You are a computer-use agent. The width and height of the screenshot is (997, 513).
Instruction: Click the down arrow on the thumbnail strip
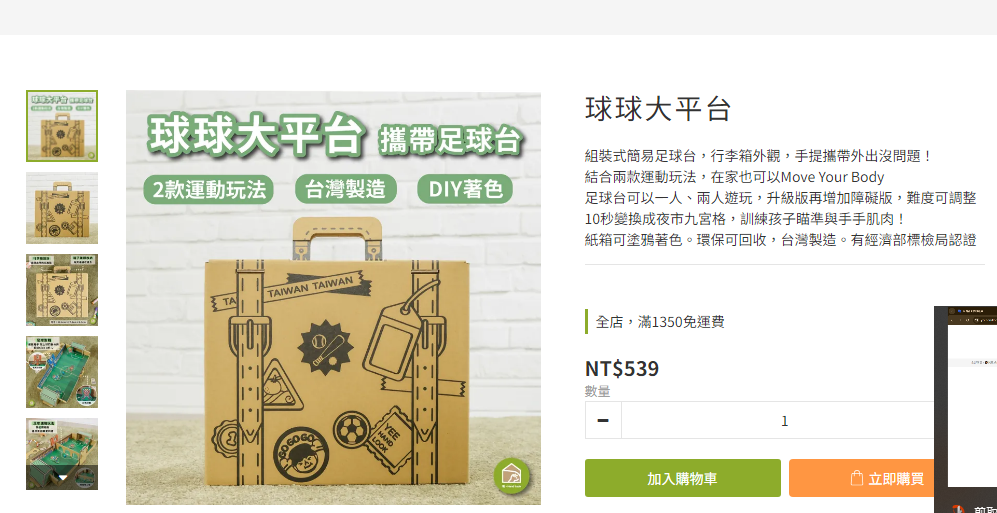click(x=62, y=477)
